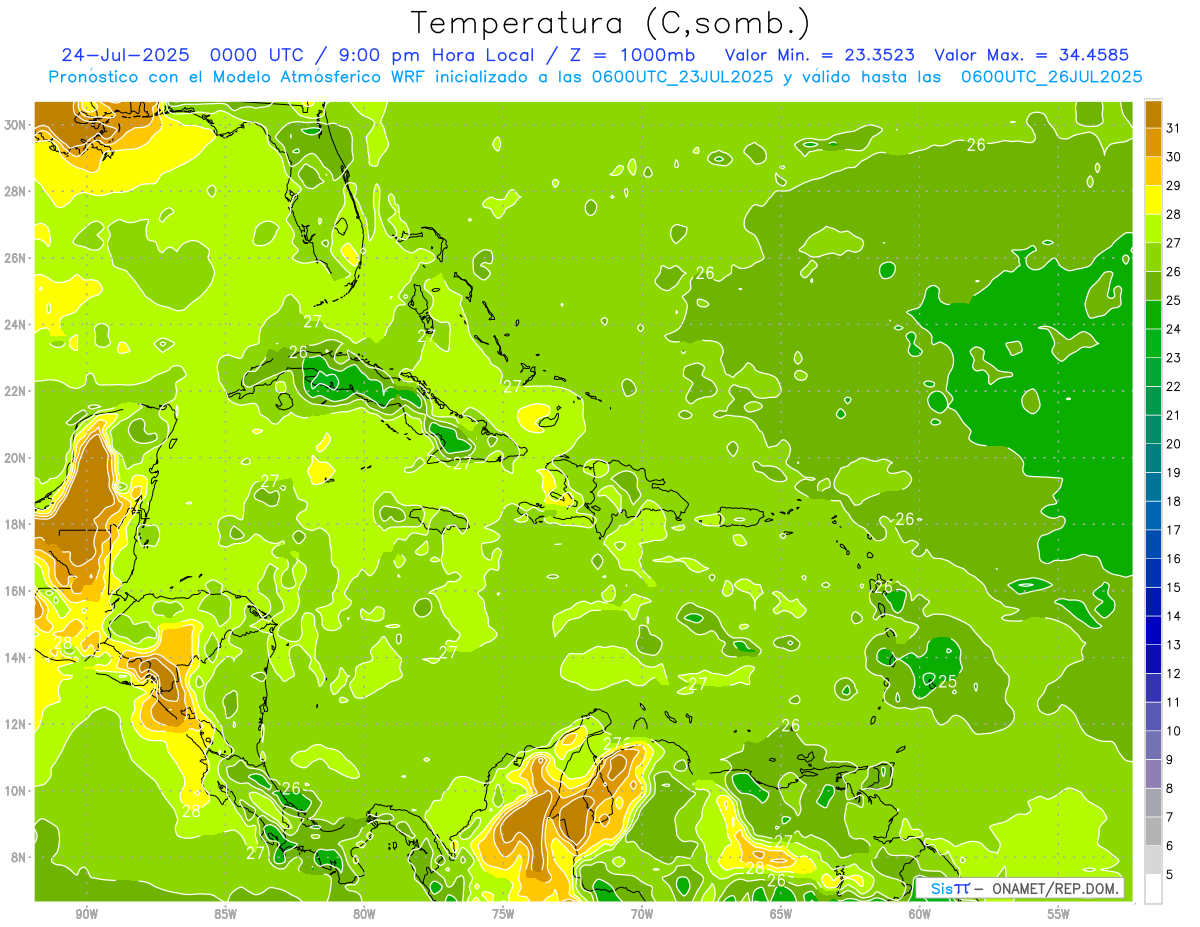
Task: Click legend value '21' on the color scale
Action: click(1174, 415)
